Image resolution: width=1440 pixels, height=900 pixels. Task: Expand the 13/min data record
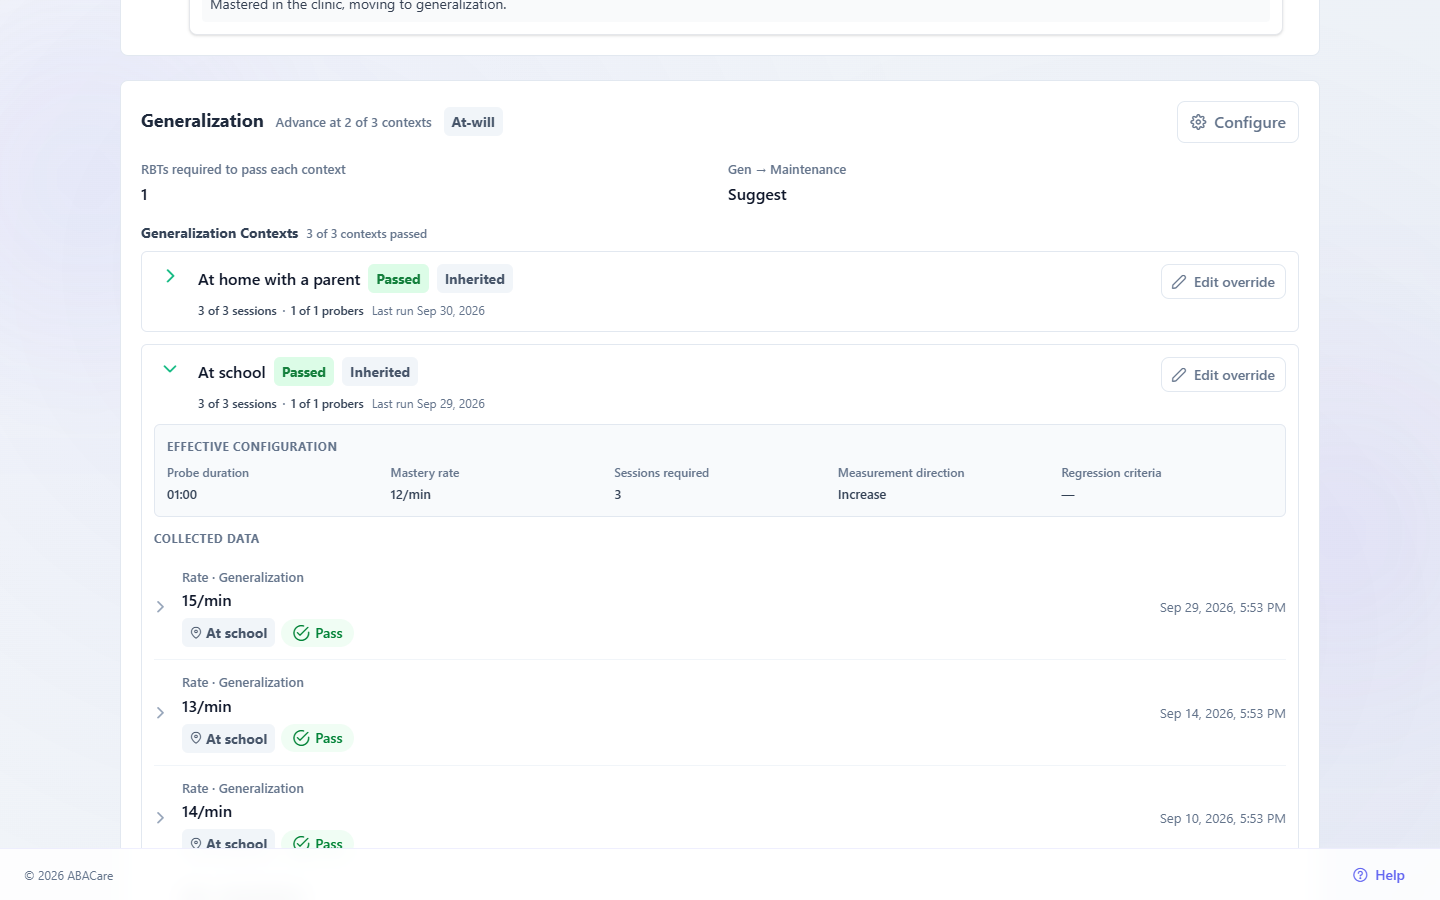click(x=160, y=713)
